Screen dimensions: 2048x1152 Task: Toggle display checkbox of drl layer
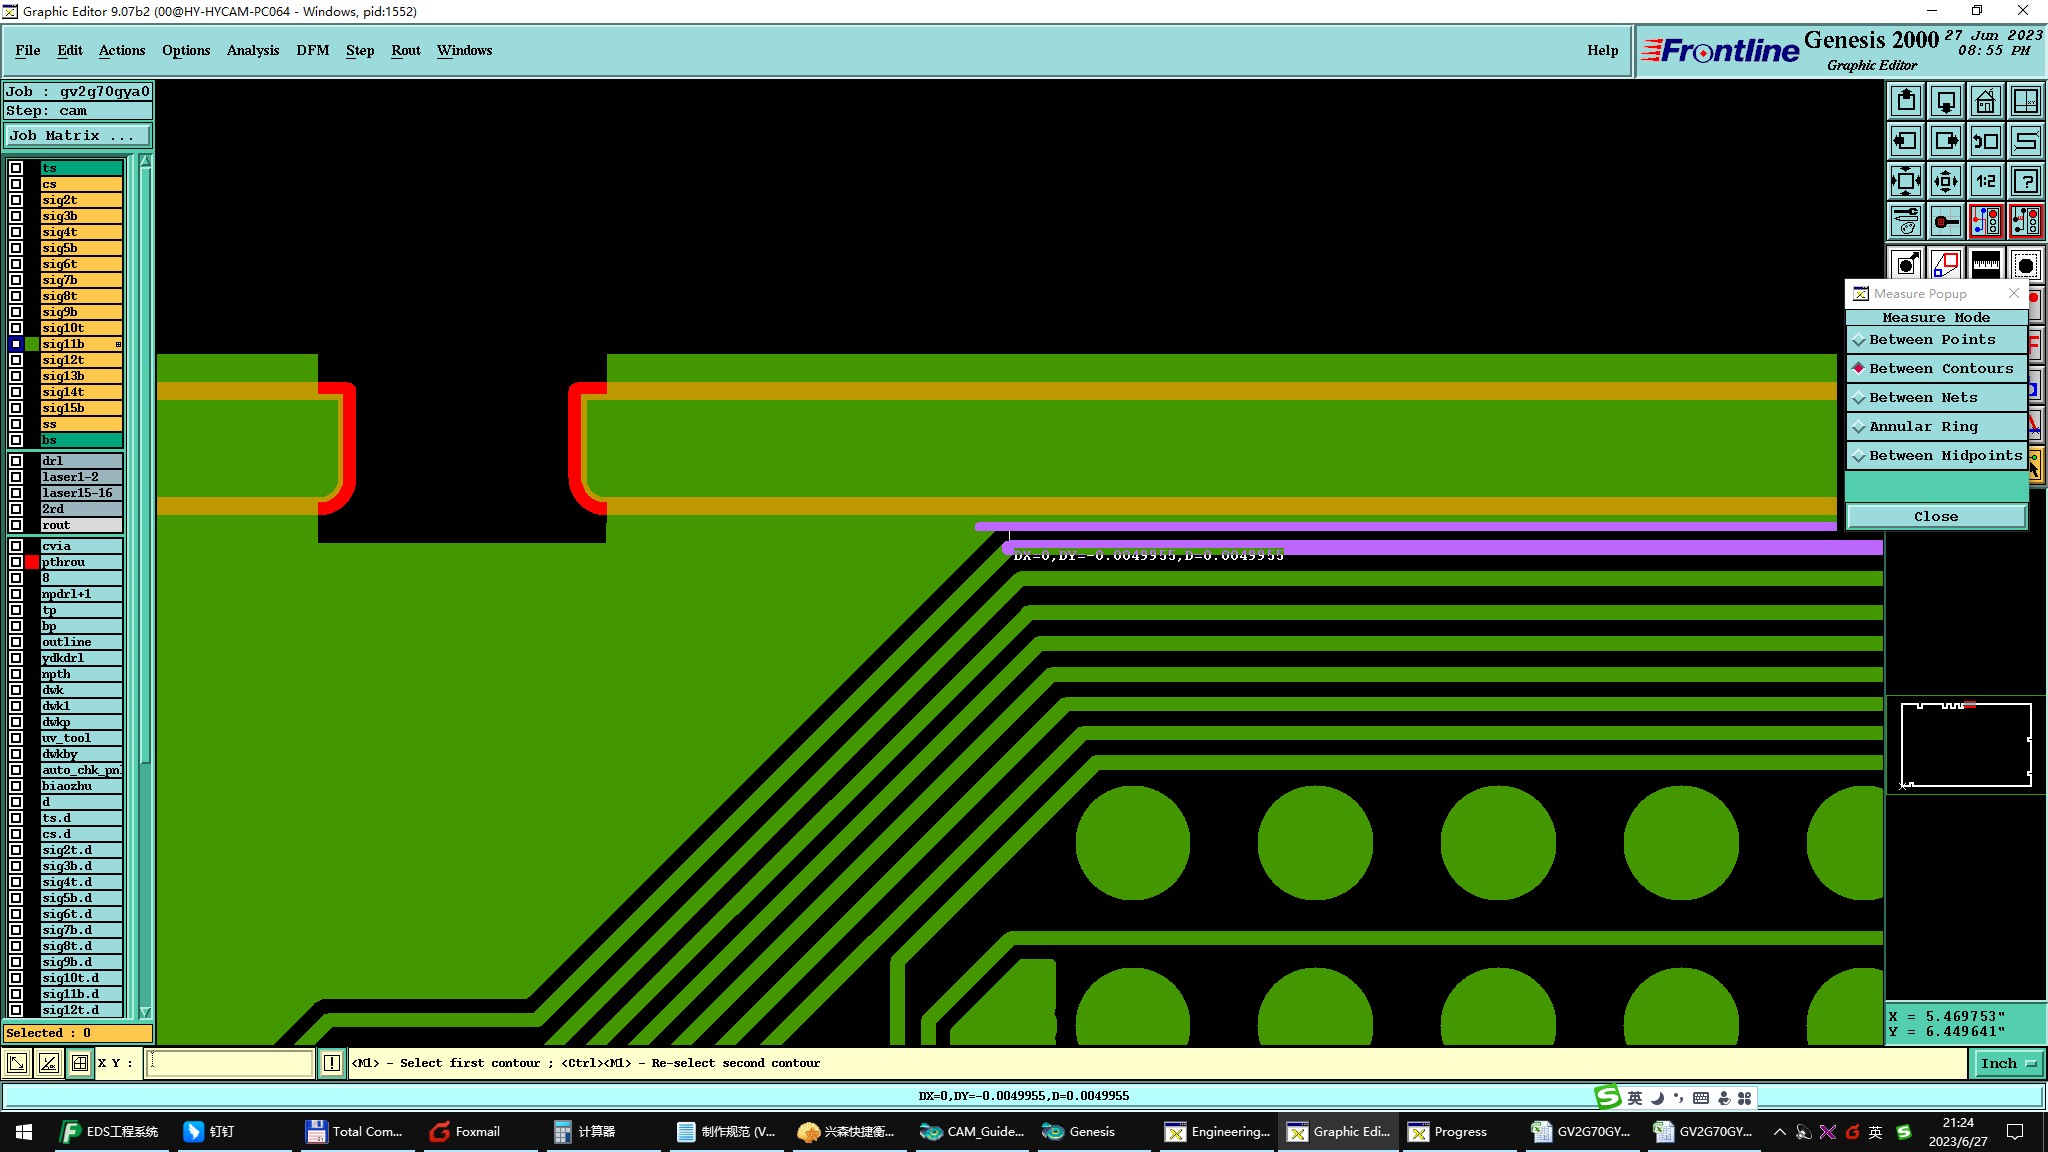pos(16,461)
